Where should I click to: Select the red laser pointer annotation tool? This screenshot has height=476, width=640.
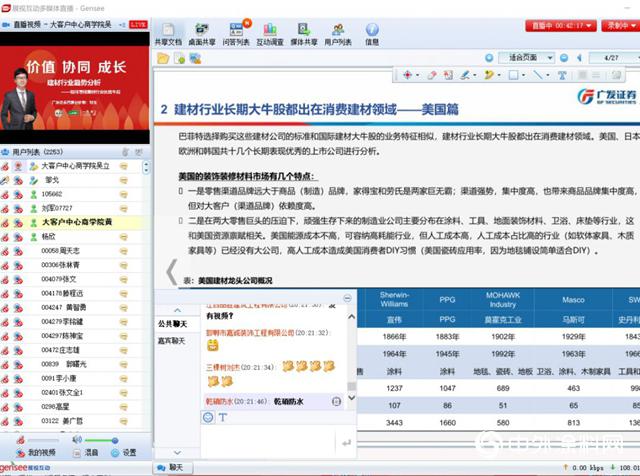click(407, 75)
